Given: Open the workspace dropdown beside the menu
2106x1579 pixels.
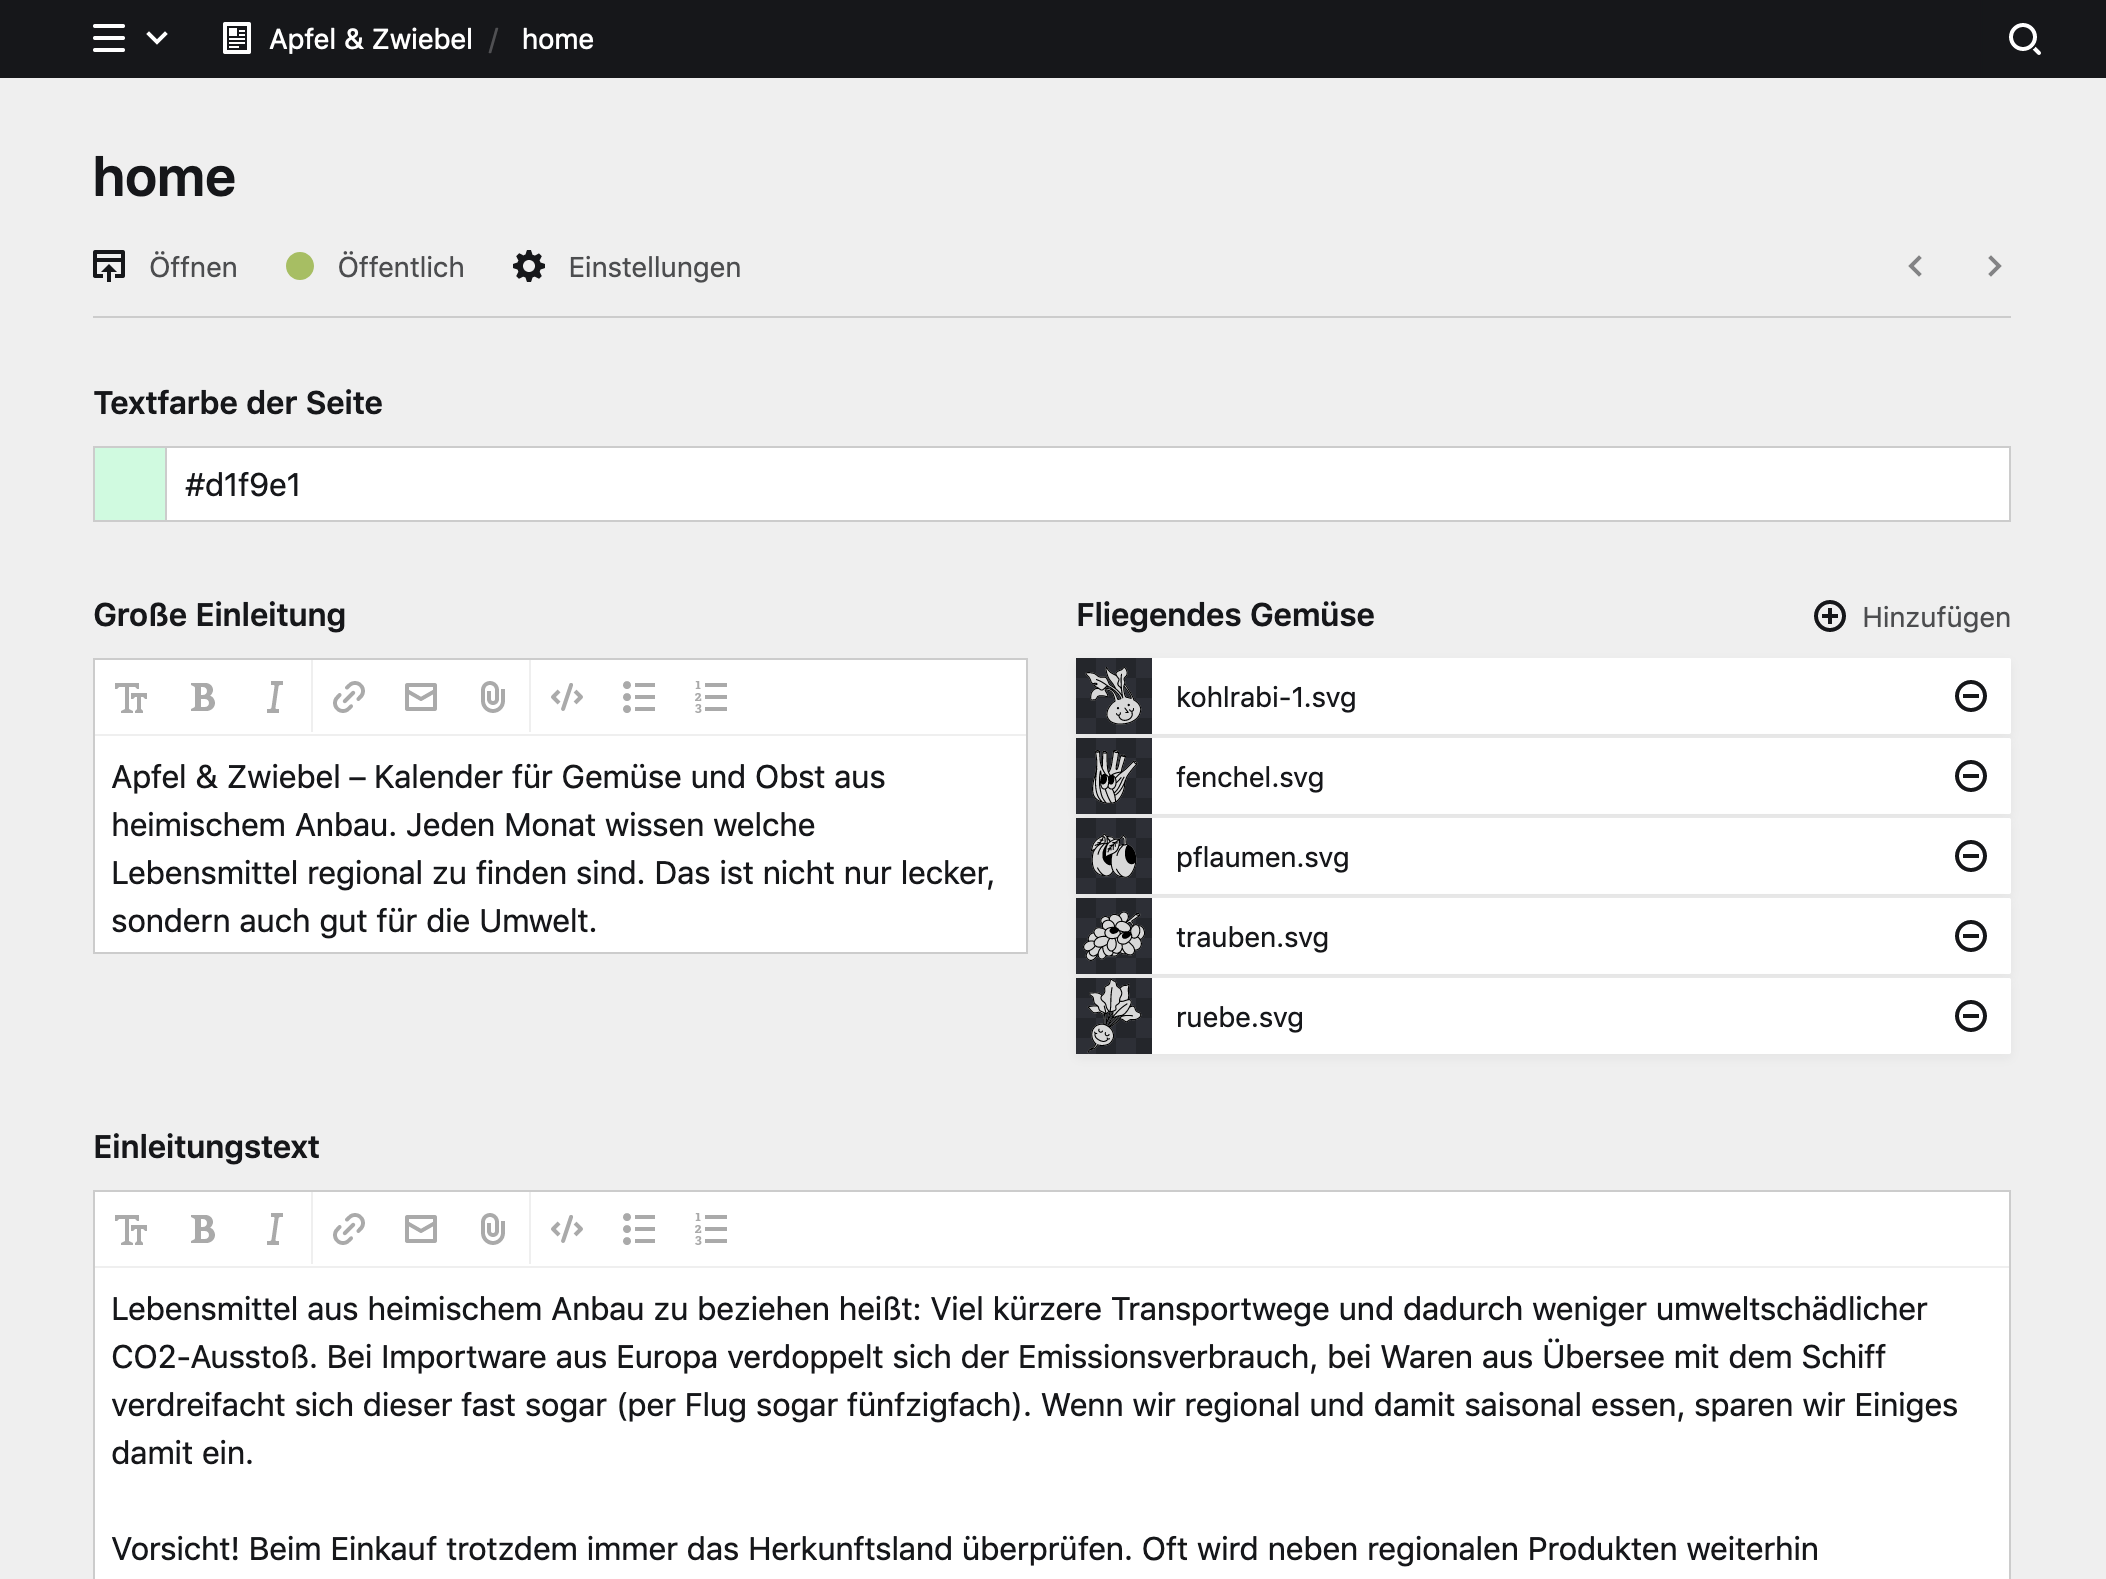Looking at the screenshot, I should 158,39.
